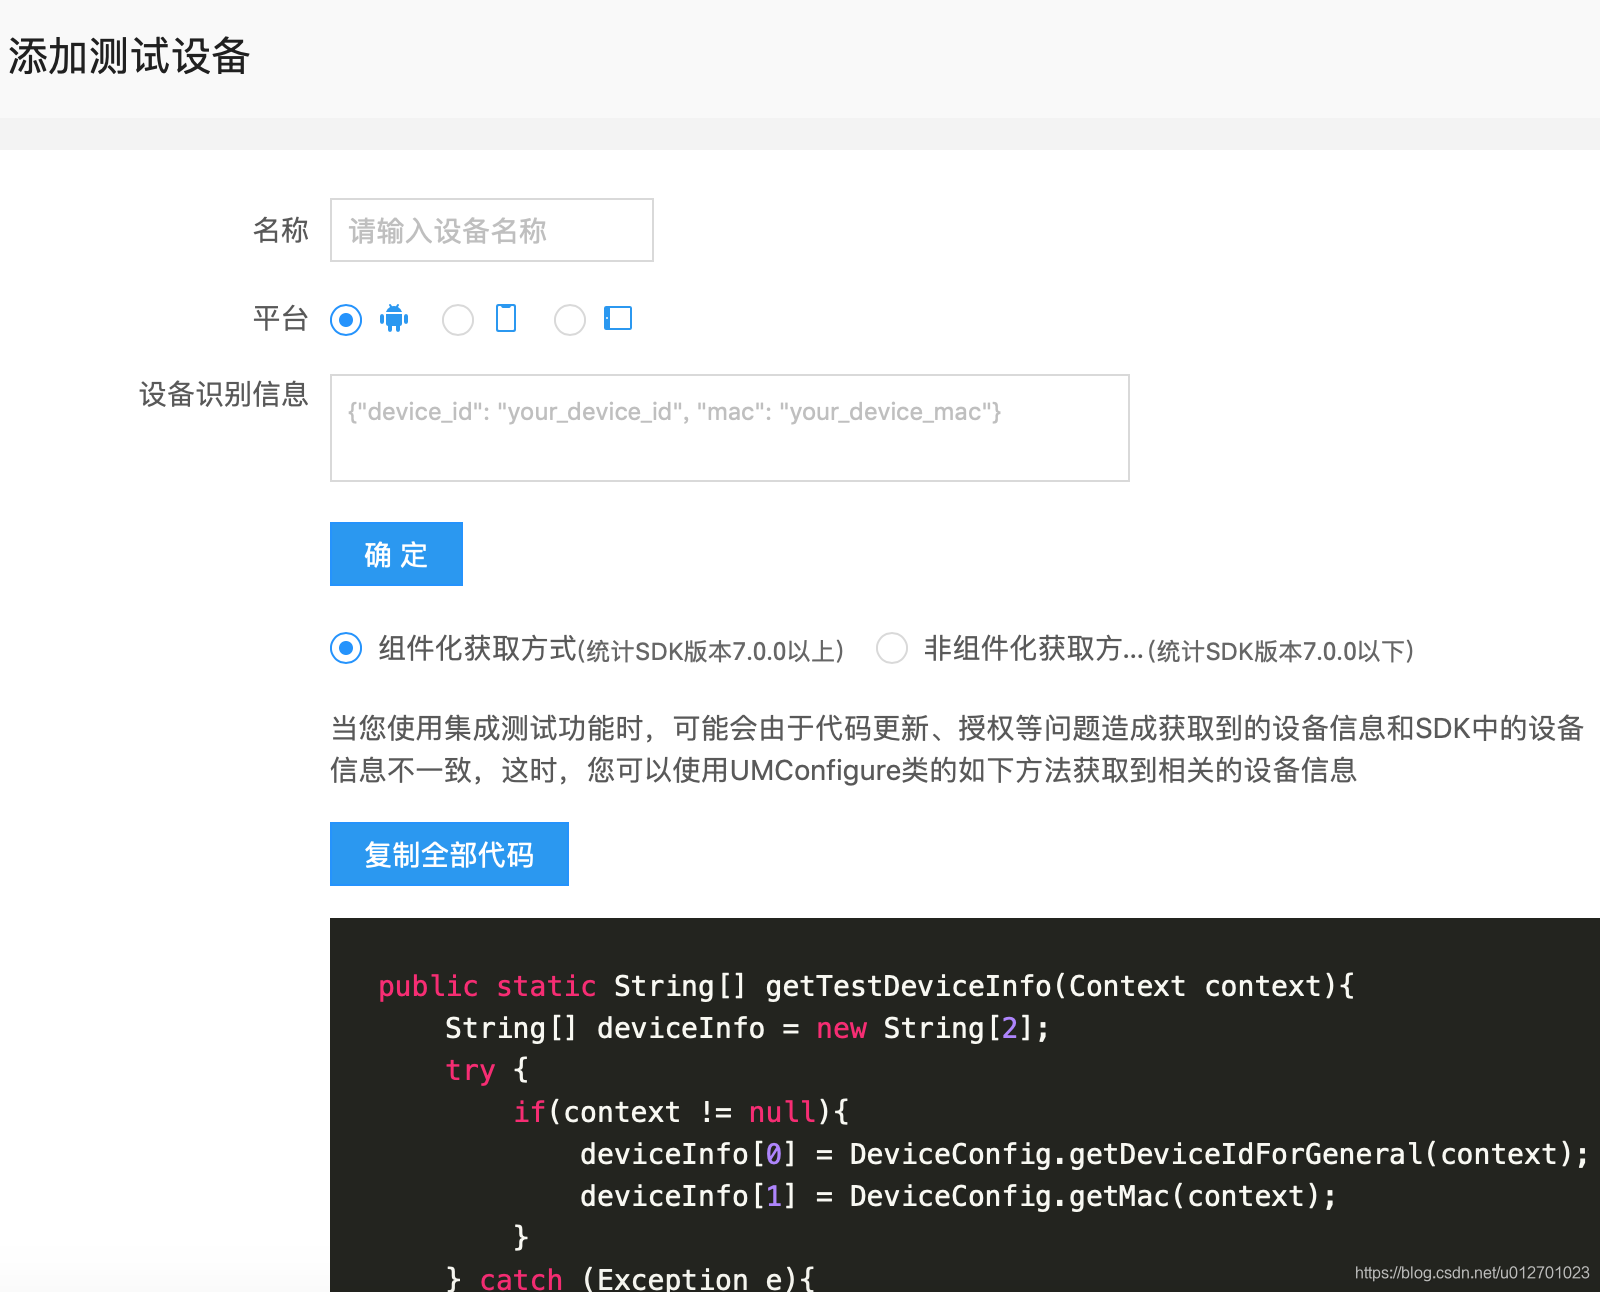Image resolution: width=1600 pixels, height=1292 pixels.
Task: Click the tablet platform icon
Action: (618, 318)
